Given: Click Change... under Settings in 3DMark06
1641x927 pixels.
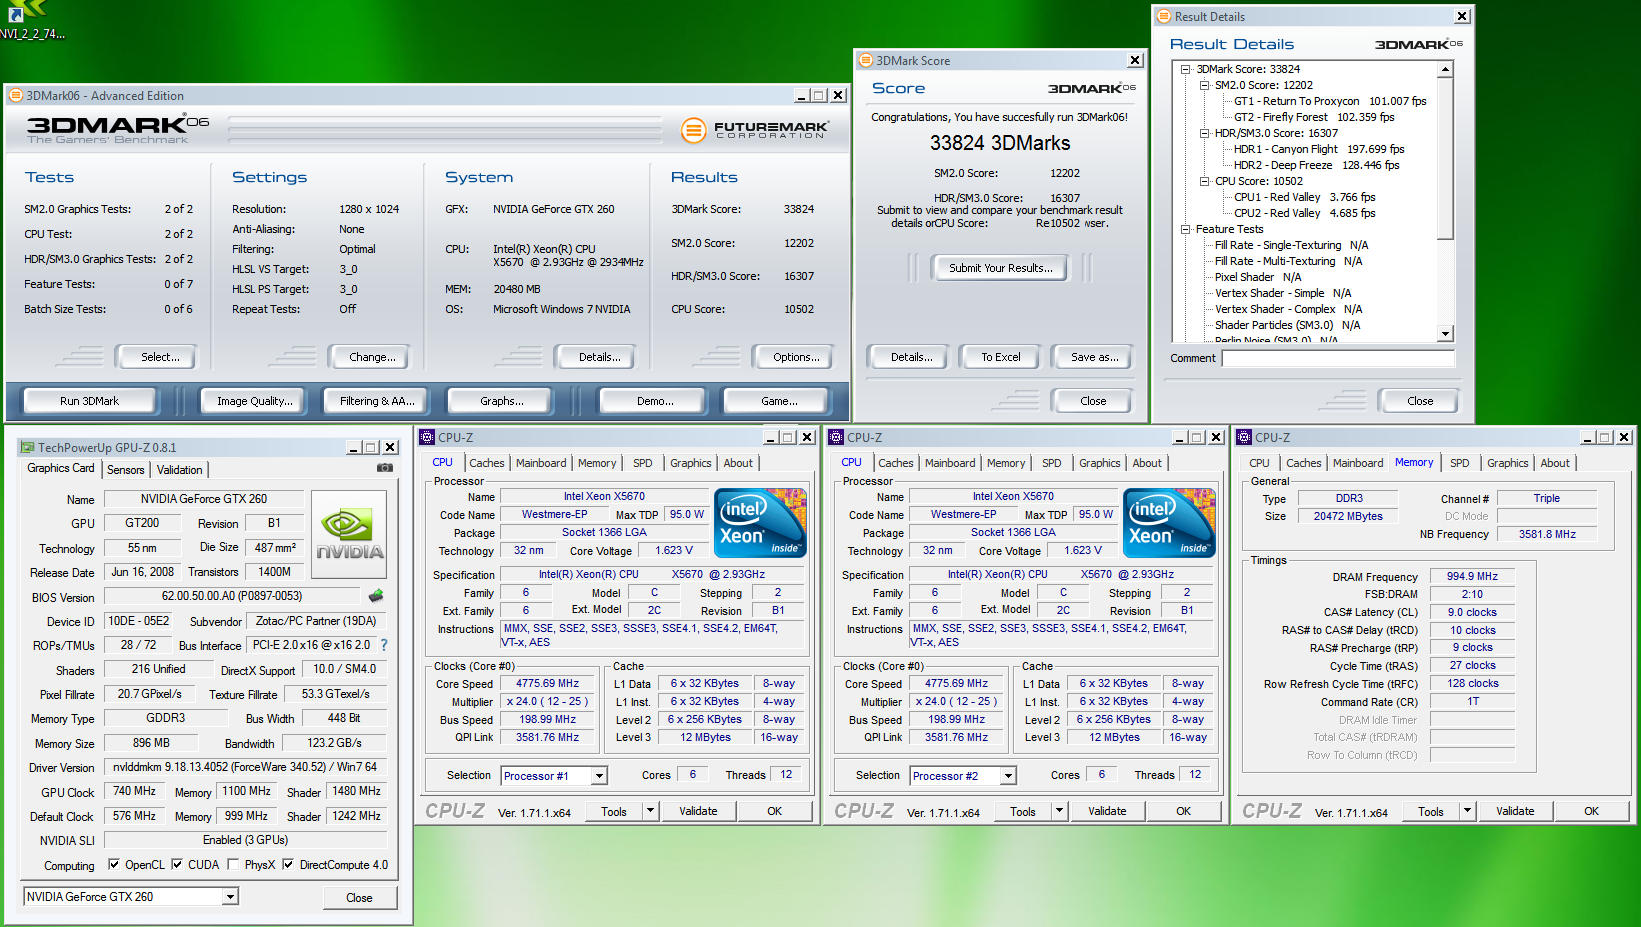Looking at the screenshot, I should pos(372,357).
